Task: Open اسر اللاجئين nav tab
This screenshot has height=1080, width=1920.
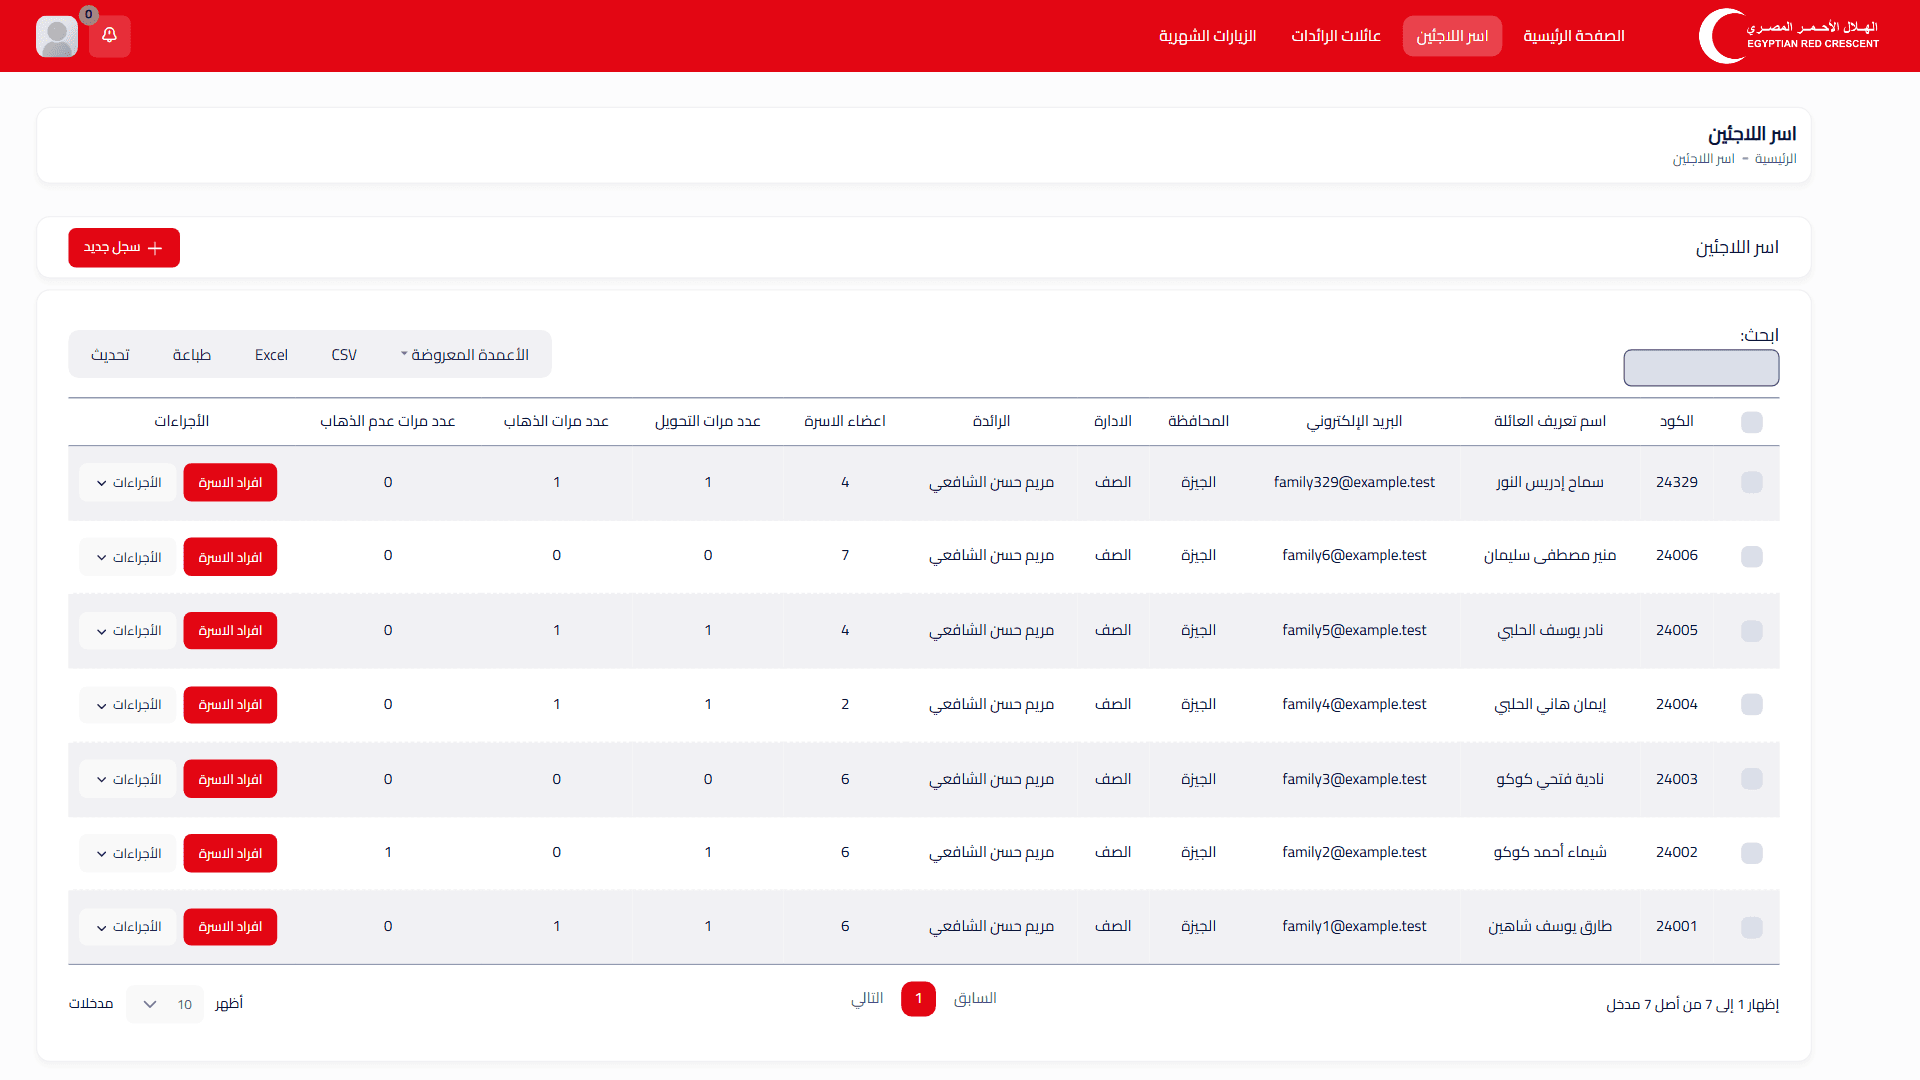Action: 1452,36
